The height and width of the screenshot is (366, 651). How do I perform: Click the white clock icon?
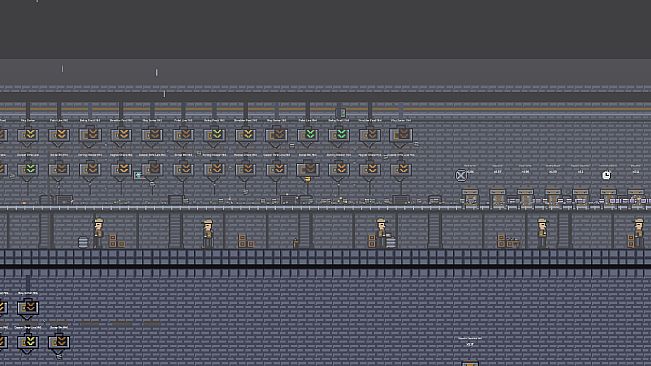tap(607, 176)
